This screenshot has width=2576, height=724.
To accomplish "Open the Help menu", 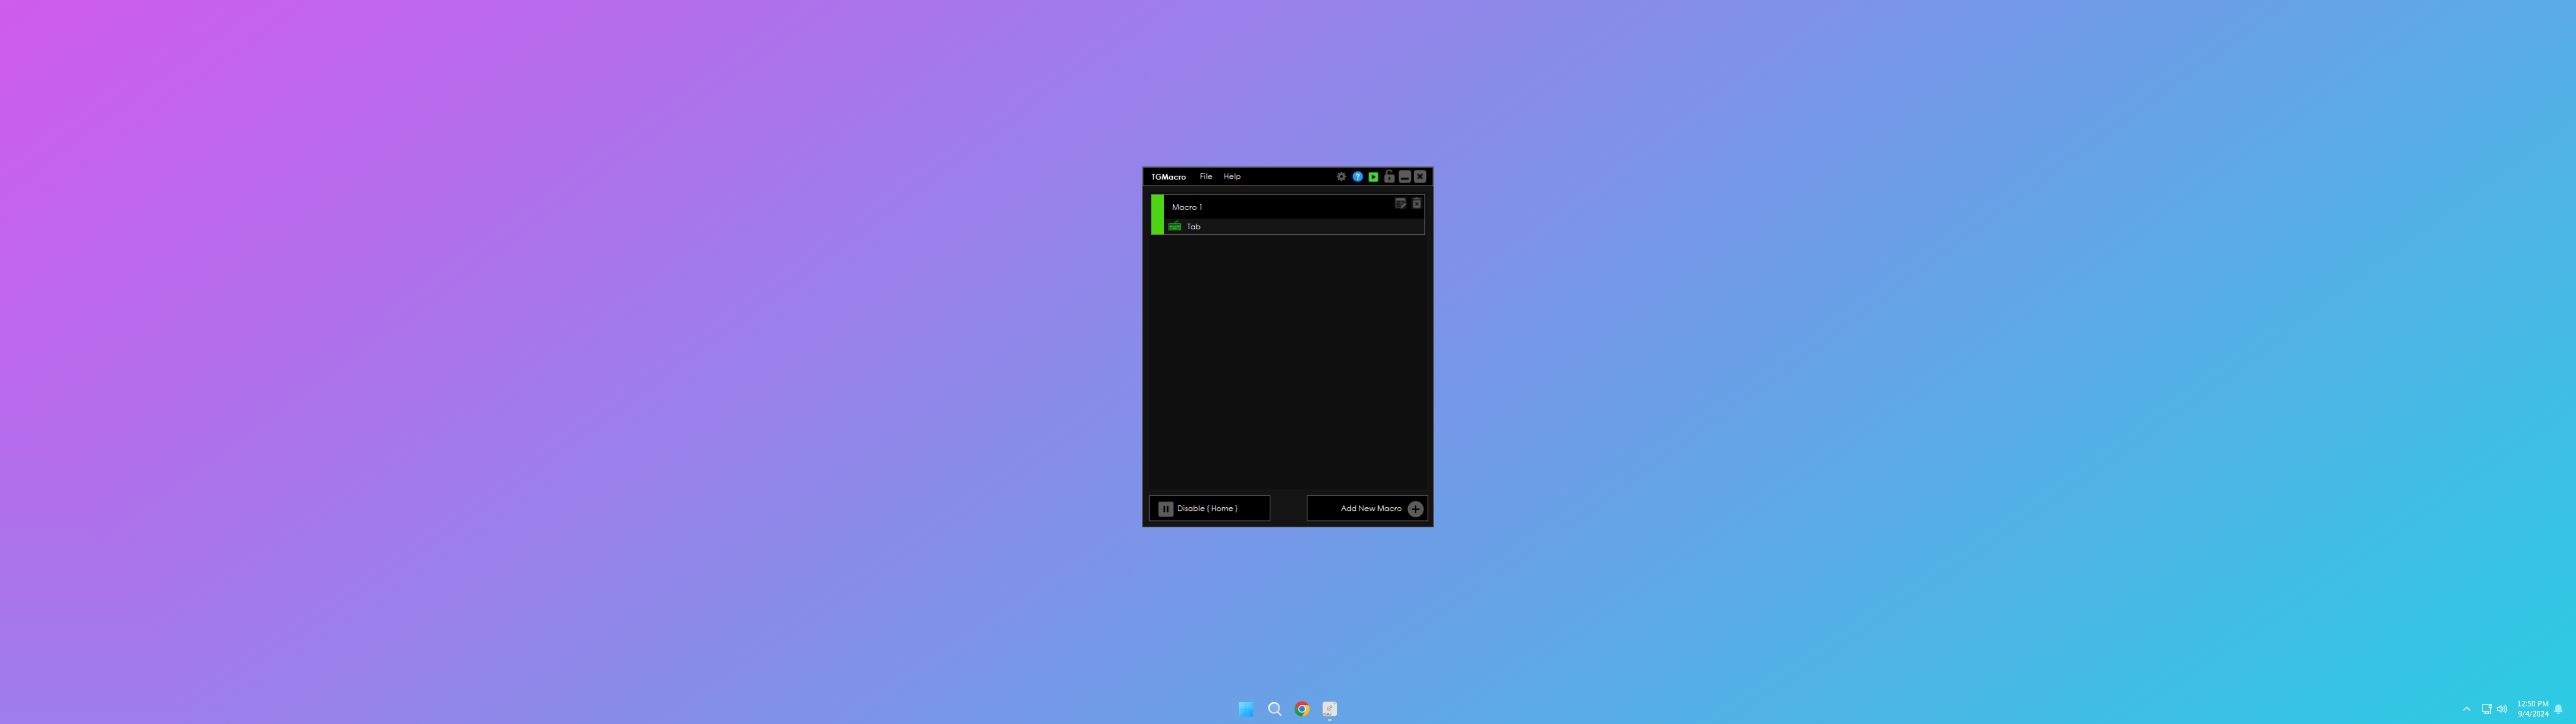I will click(1232, 177).
